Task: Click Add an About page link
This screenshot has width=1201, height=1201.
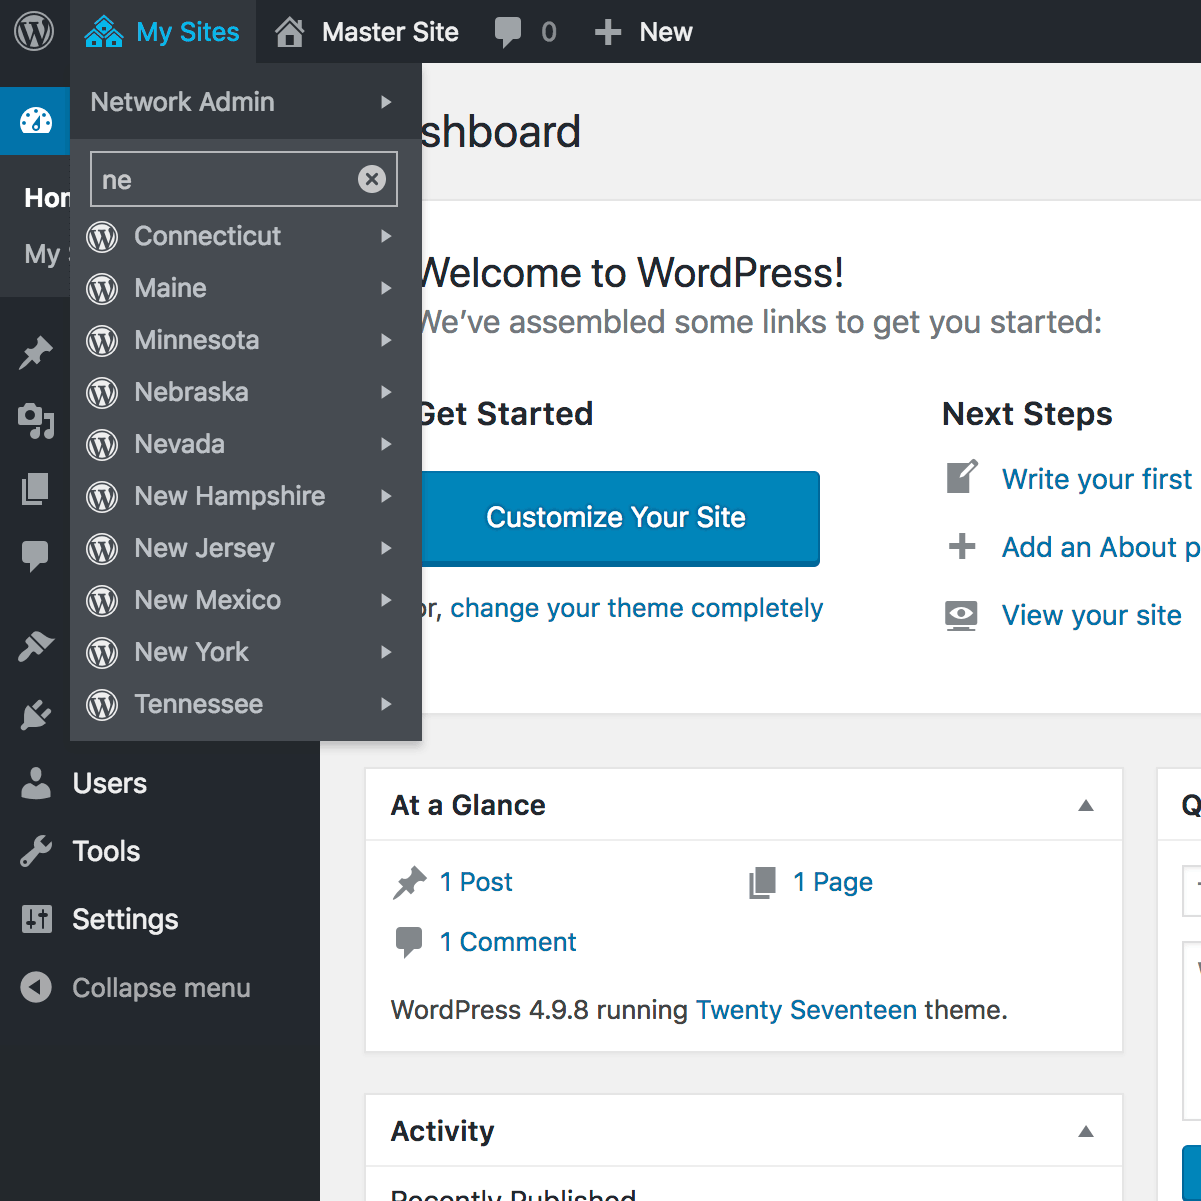Action: 1101,547
